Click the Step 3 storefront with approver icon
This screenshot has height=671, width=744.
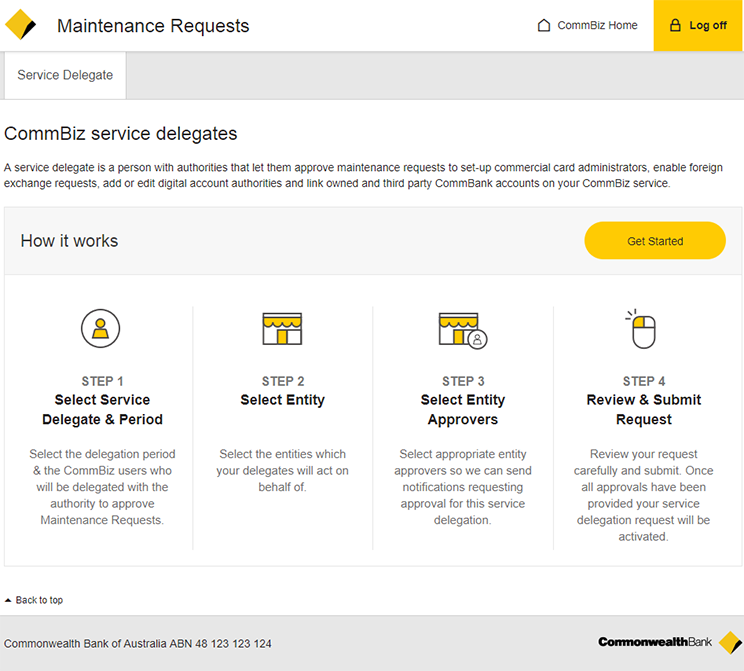point(463,330)
